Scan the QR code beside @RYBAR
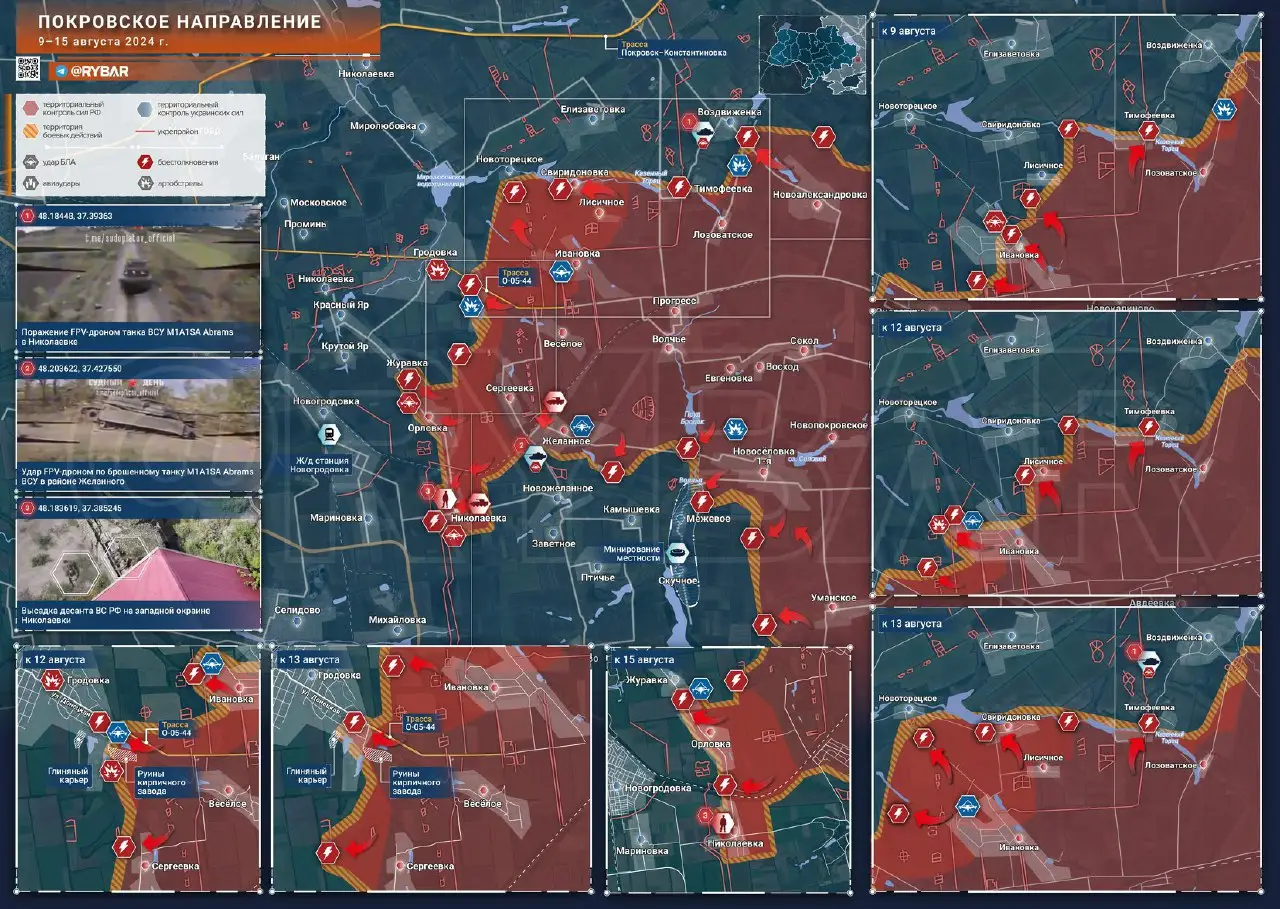 (27, 70)
